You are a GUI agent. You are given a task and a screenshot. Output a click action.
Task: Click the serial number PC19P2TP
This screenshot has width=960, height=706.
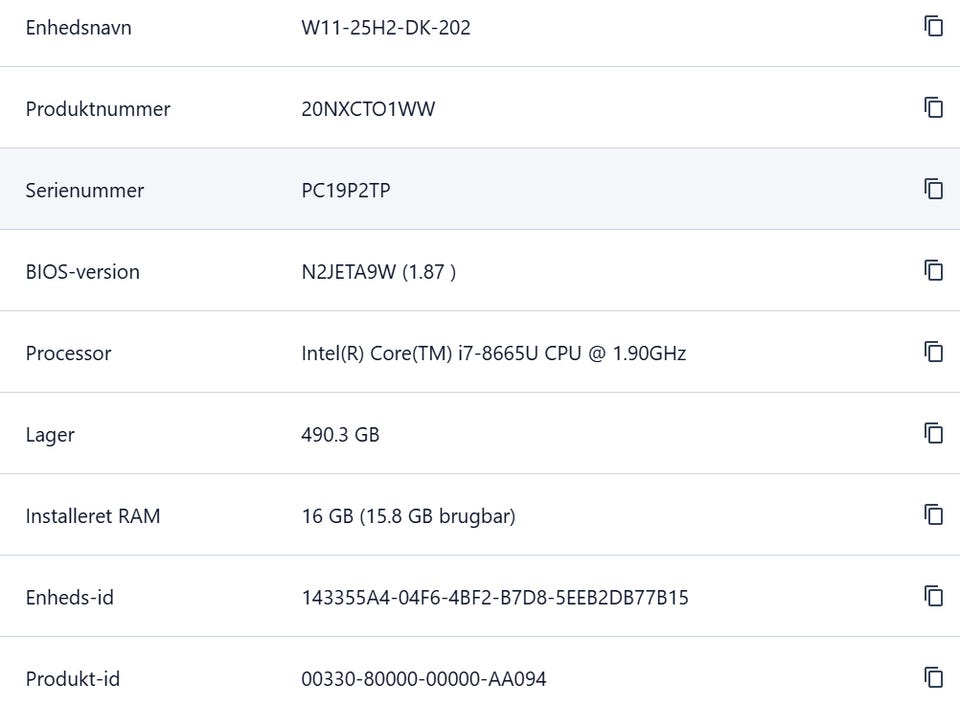(346, 190)
